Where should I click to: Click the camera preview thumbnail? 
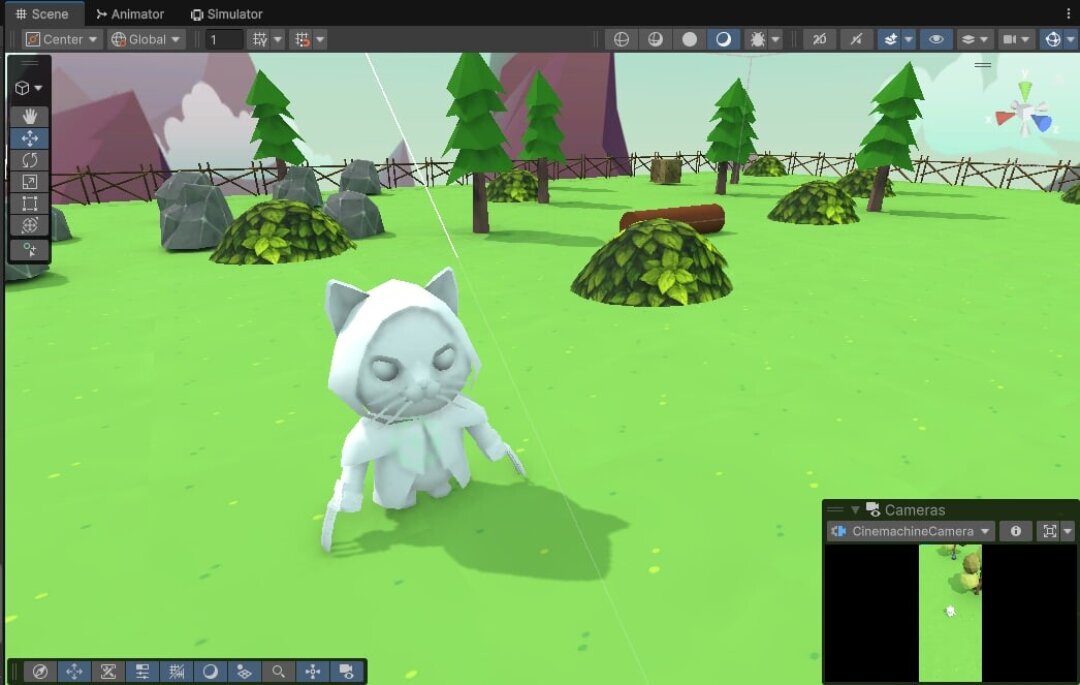point(950,612)
